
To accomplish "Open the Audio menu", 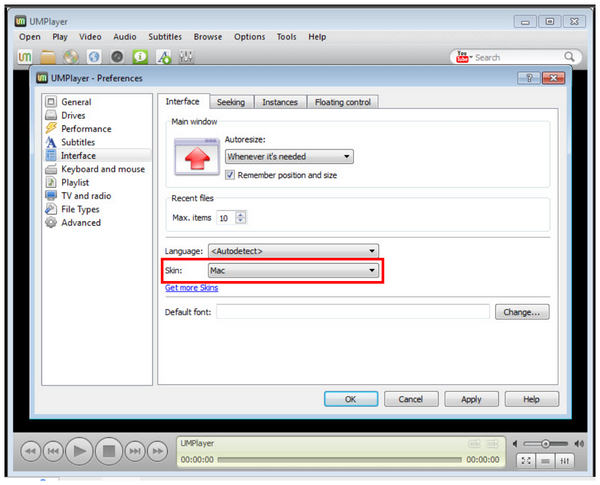I will 125,37.
